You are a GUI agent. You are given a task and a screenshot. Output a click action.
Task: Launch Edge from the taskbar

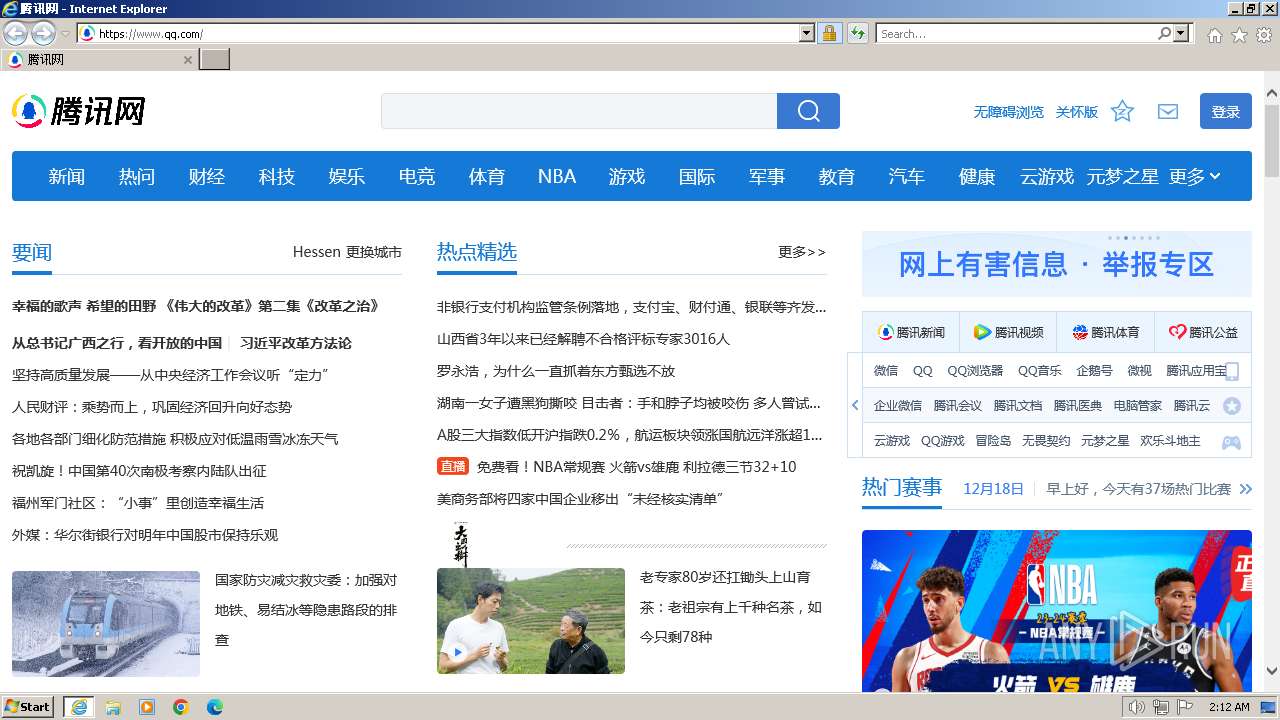point(215,707)
